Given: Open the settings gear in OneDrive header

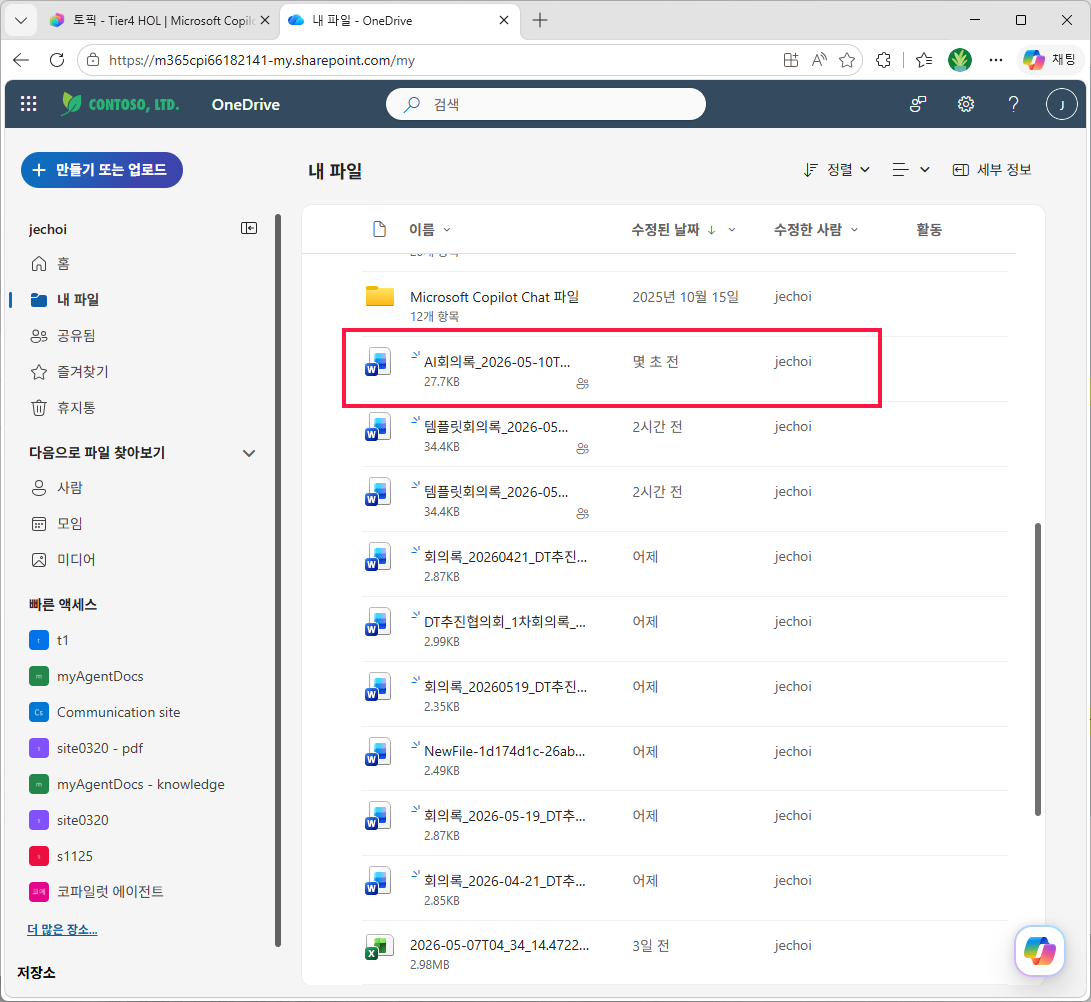Looking at the screenshot, I should tap(966, 104).
